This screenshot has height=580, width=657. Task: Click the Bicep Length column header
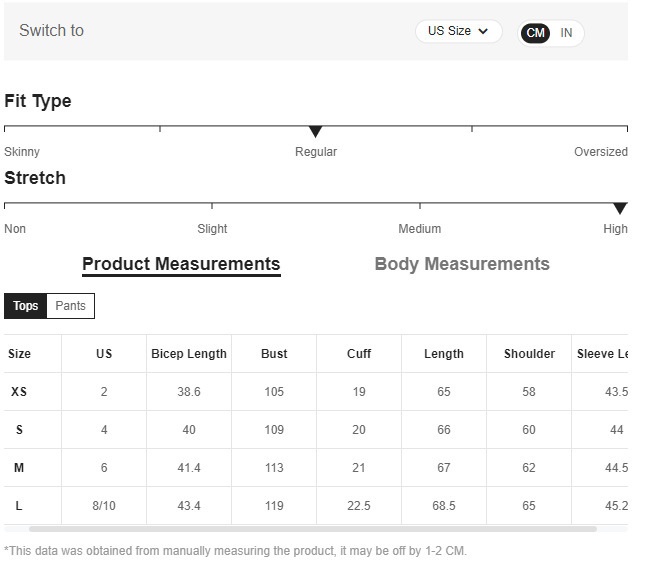(189, 354)
